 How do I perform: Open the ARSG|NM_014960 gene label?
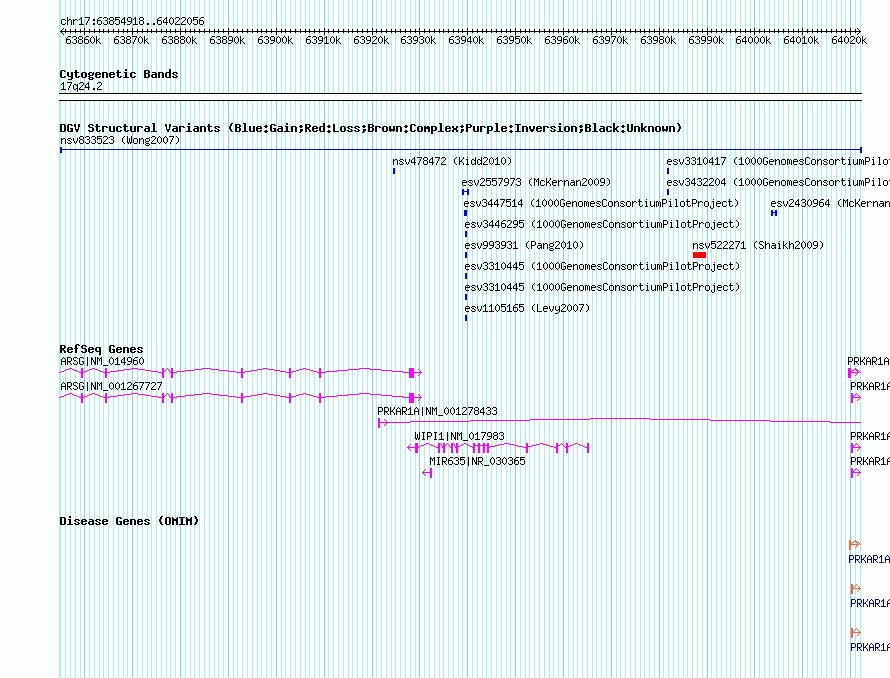point(102,361)
